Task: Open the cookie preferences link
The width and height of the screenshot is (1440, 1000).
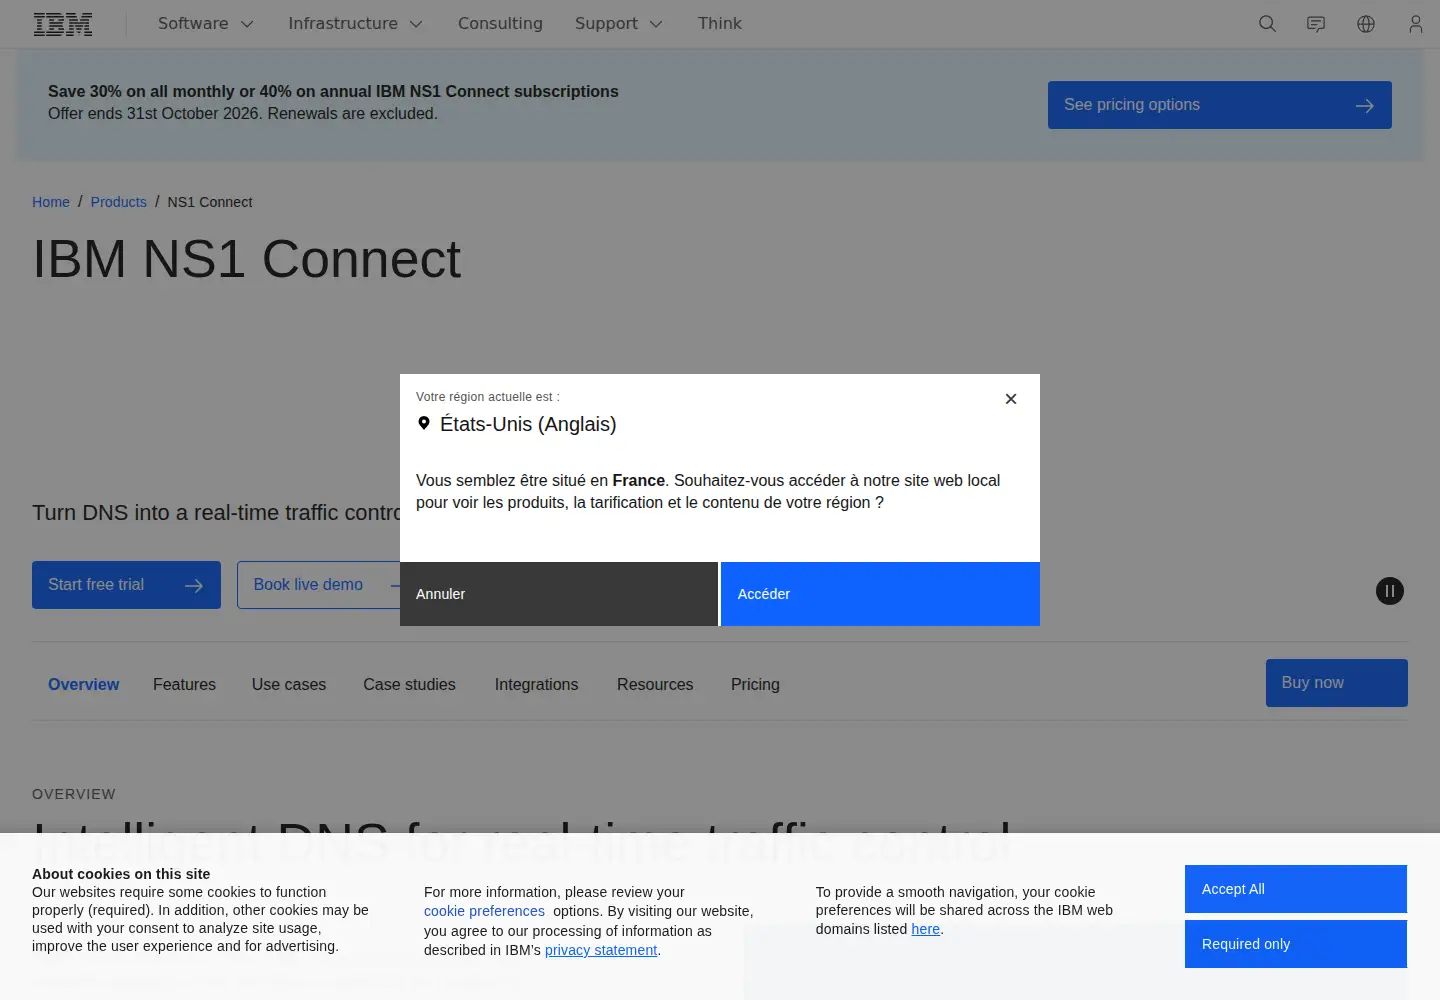Action: pos(484,911)
